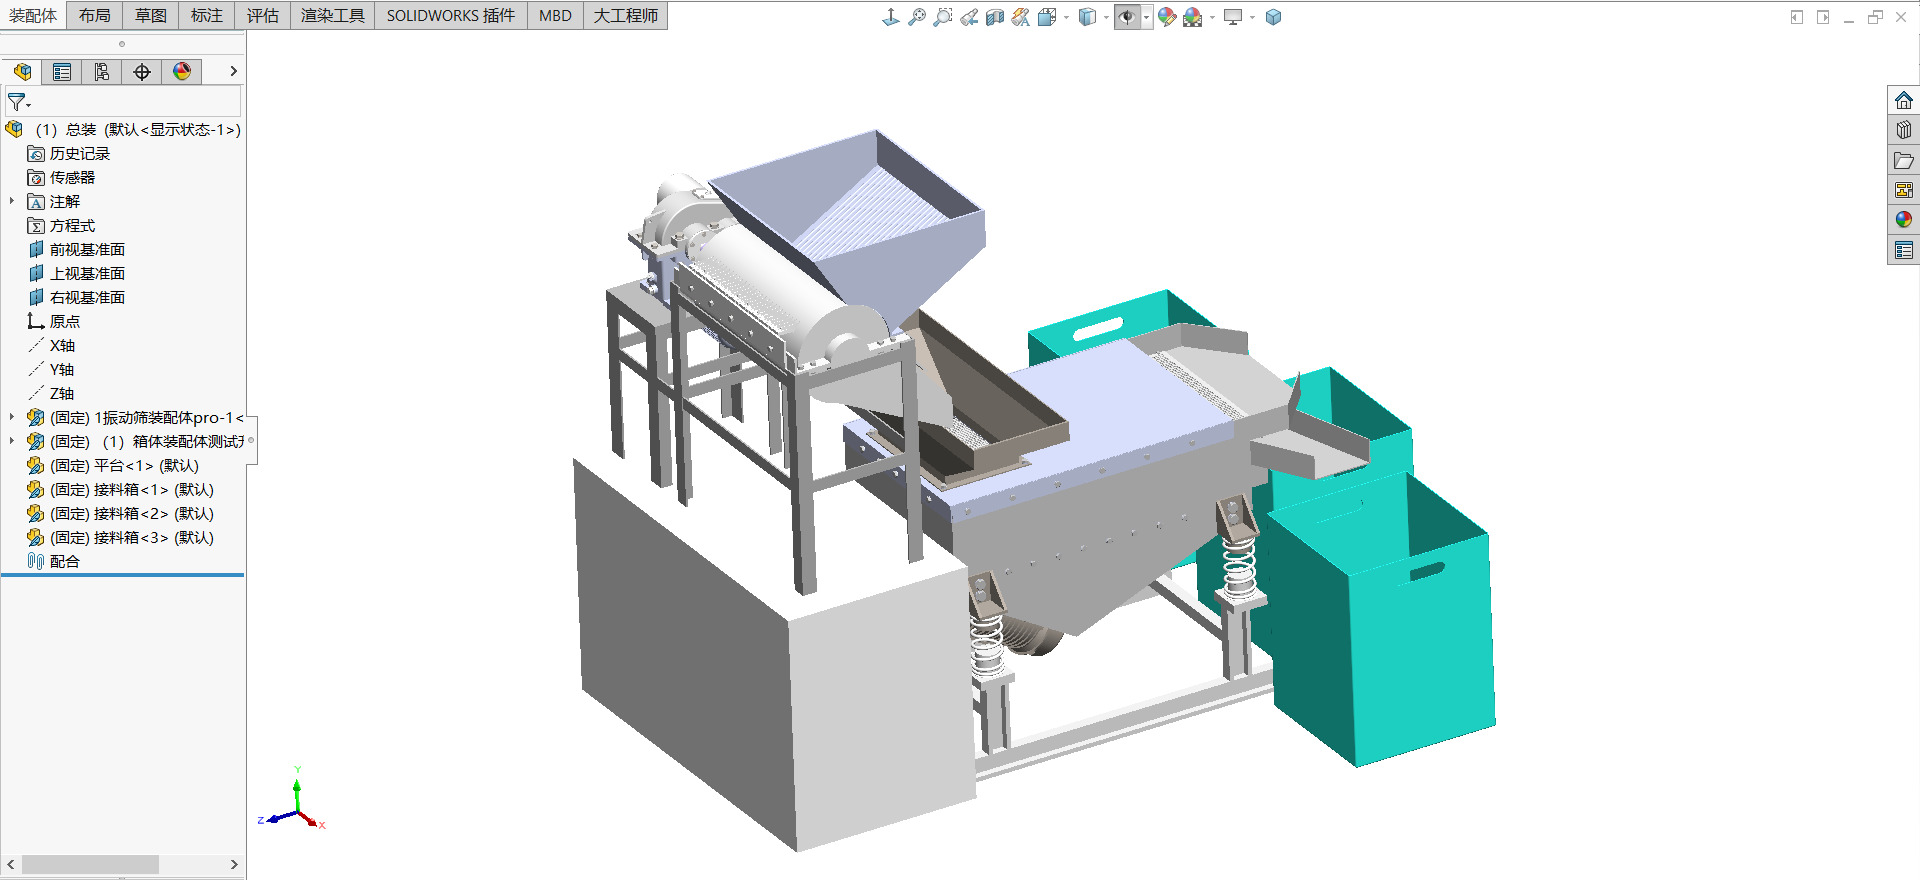1920x880 pixels.
Task: Click the blue 3D cube icon in view toolbar
Action: point(1273,17)
